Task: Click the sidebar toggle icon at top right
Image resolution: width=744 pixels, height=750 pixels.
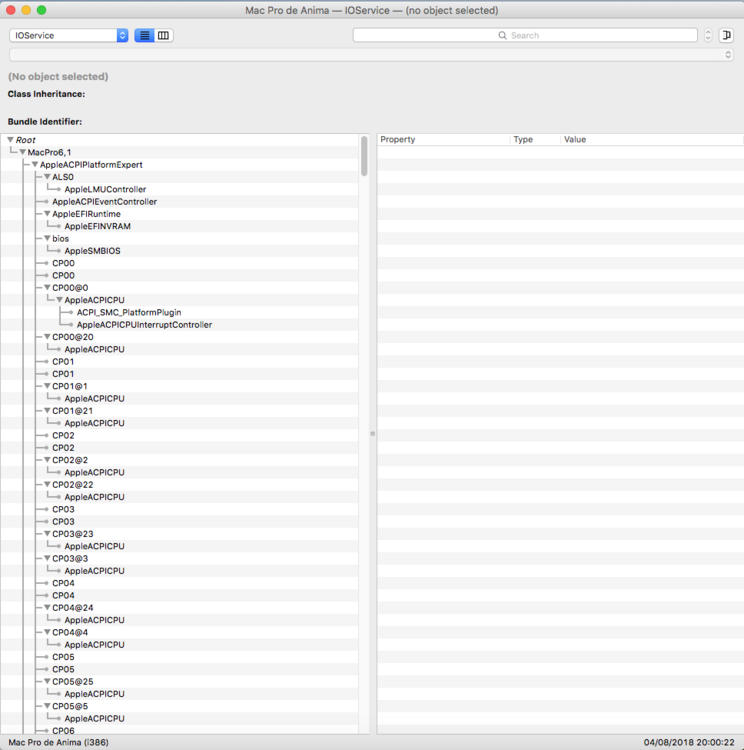Action: 727,35
